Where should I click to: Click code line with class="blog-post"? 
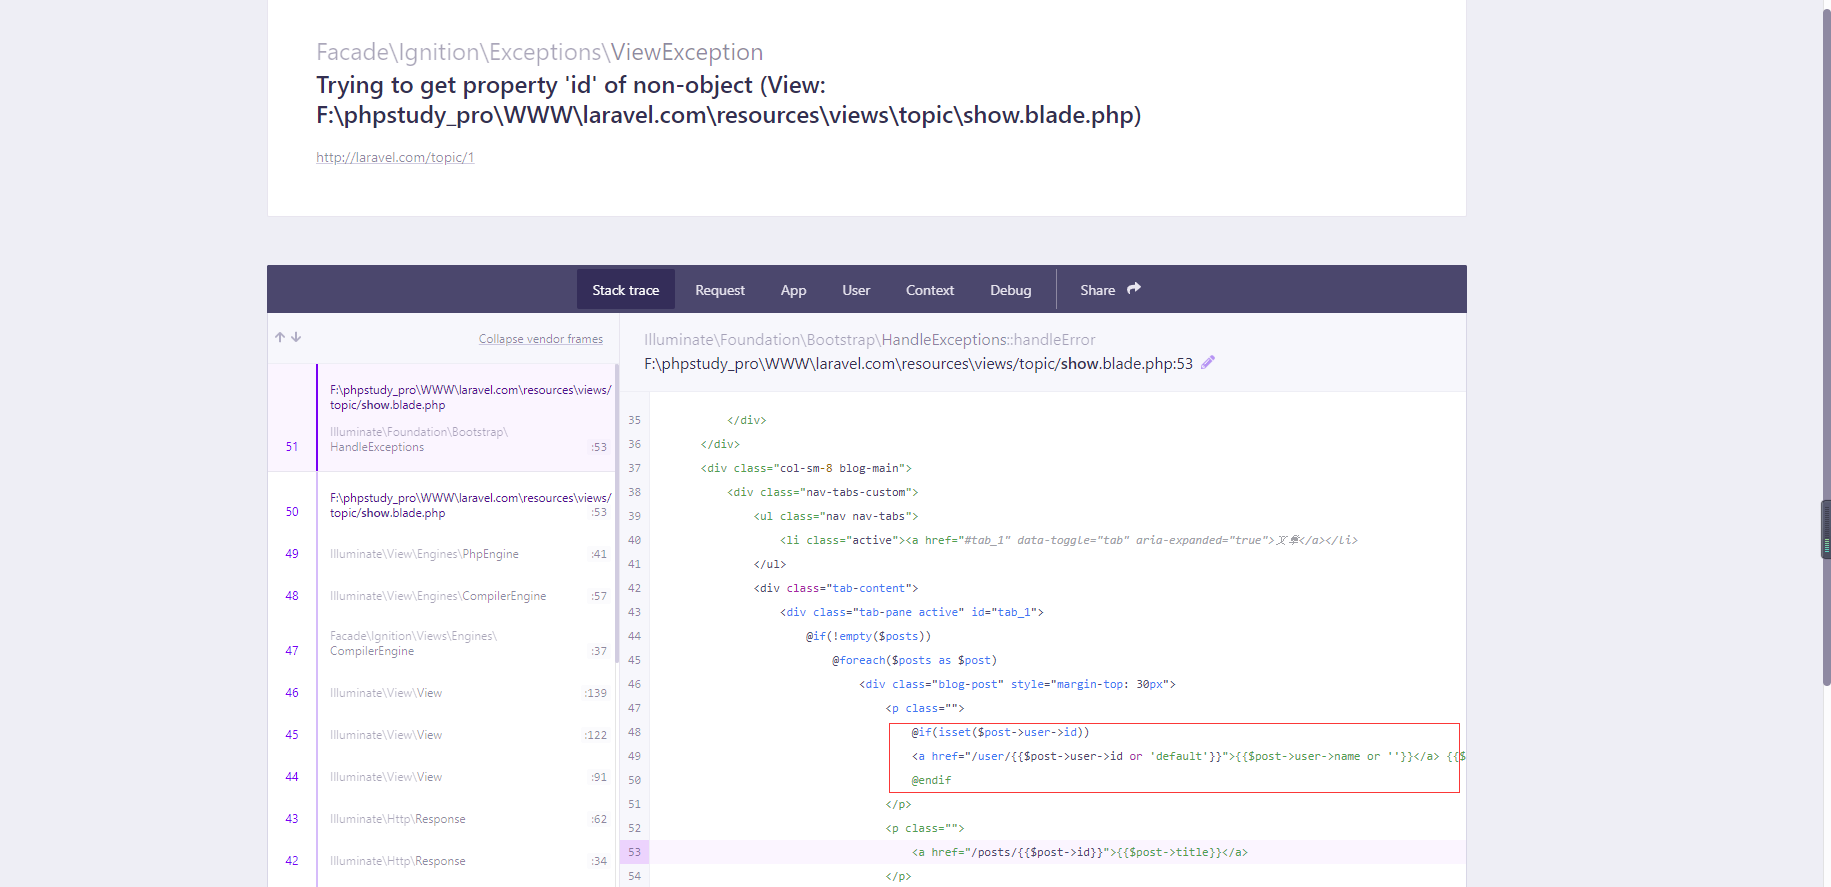[x=1017, y=684]
